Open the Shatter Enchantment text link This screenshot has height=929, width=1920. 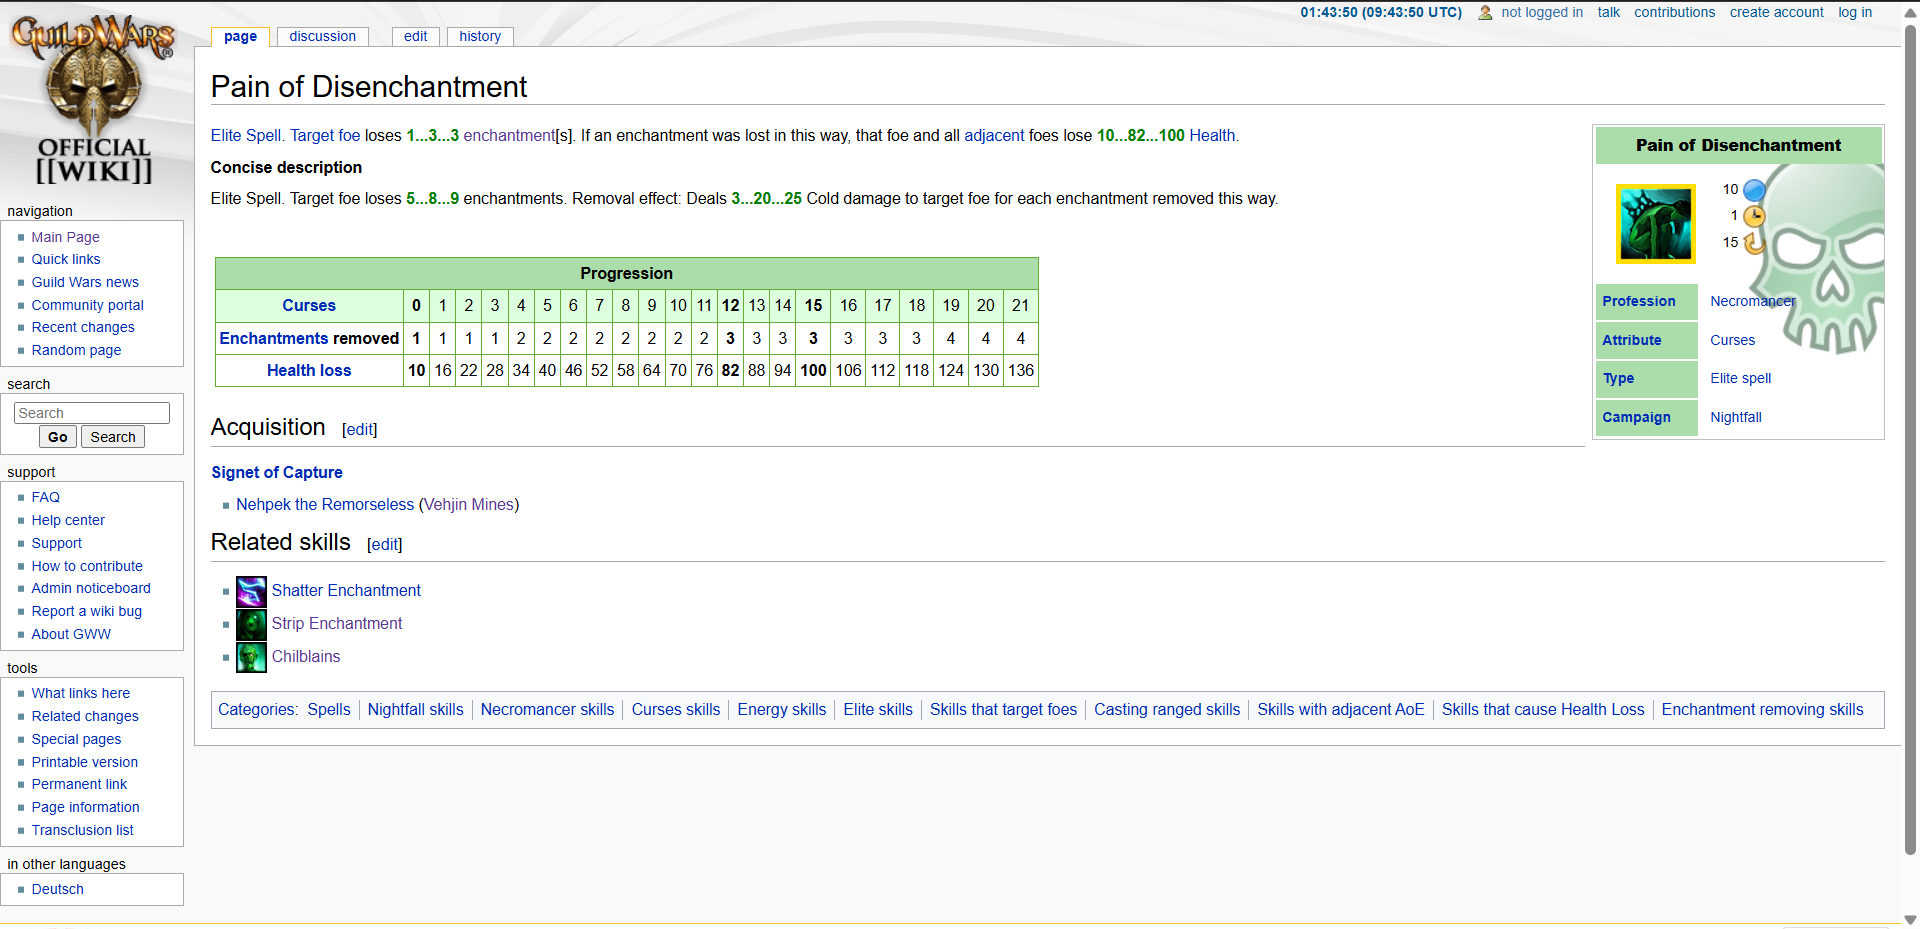(x=346, y=590)
